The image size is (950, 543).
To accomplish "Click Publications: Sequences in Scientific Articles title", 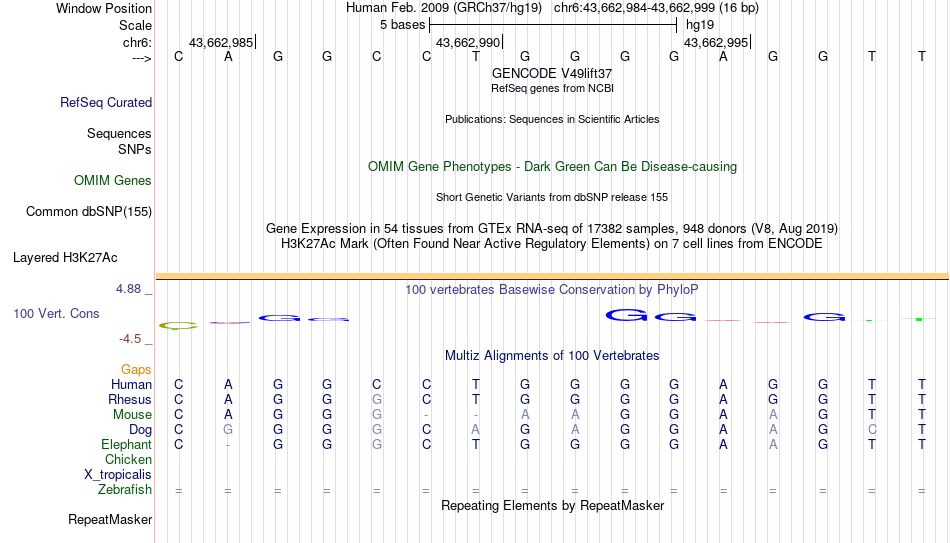I will [x=552, y=119].
